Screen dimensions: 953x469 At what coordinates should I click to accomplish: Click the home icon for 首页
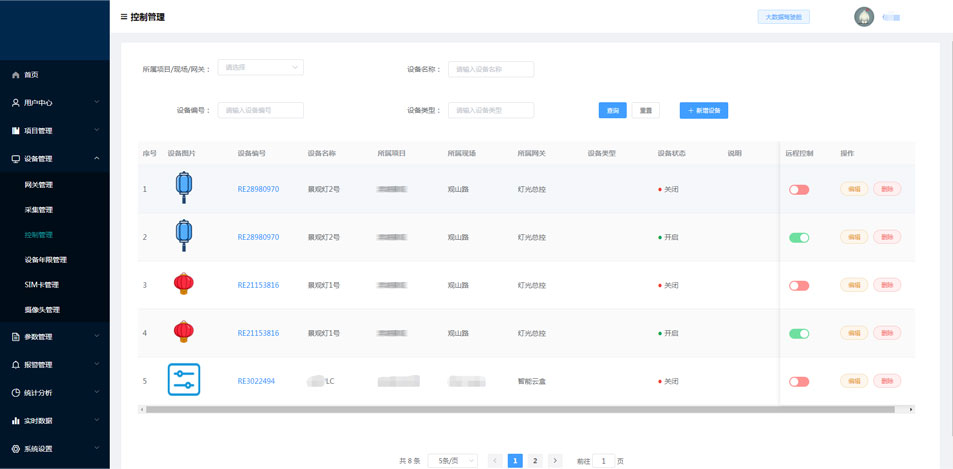pos(15,75)
